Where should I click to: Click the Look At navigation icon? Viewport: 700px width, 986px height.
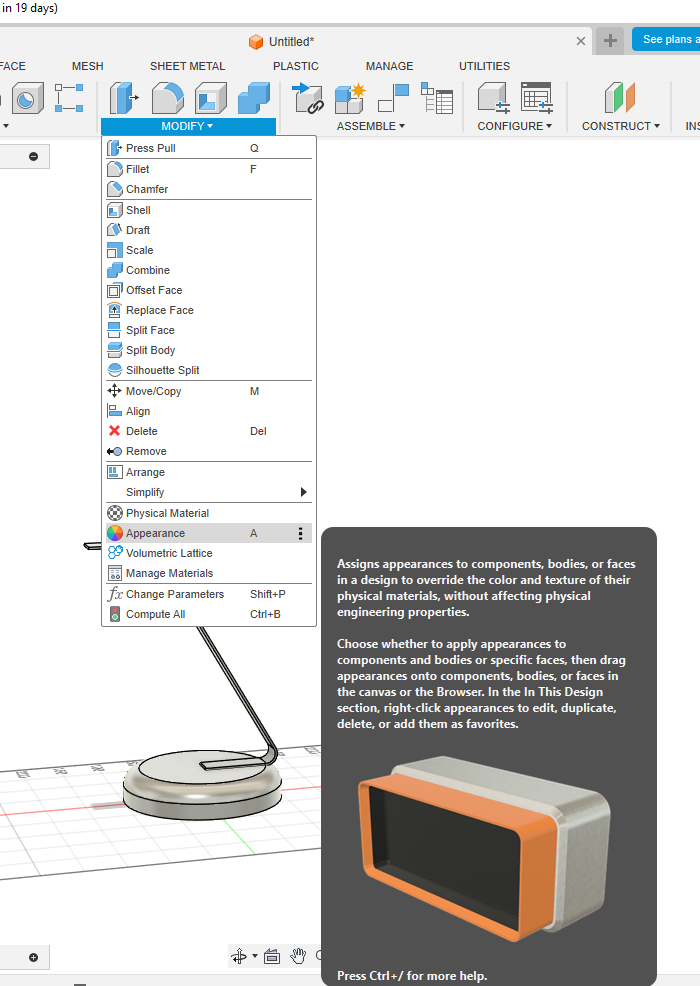[272, 956]
